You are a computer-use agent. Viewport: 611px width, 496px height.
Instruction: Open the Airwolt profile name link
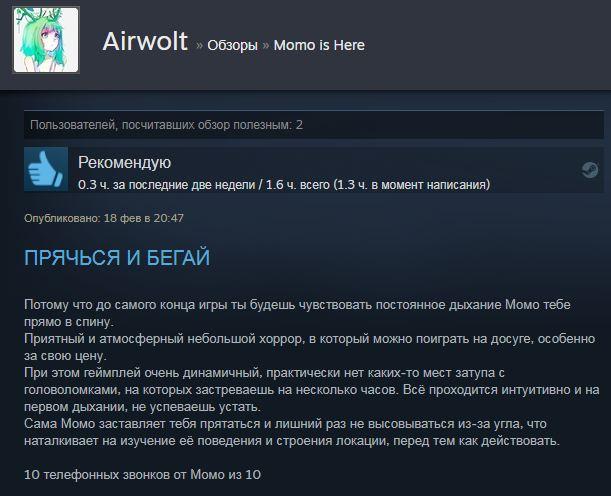[145, 41]
